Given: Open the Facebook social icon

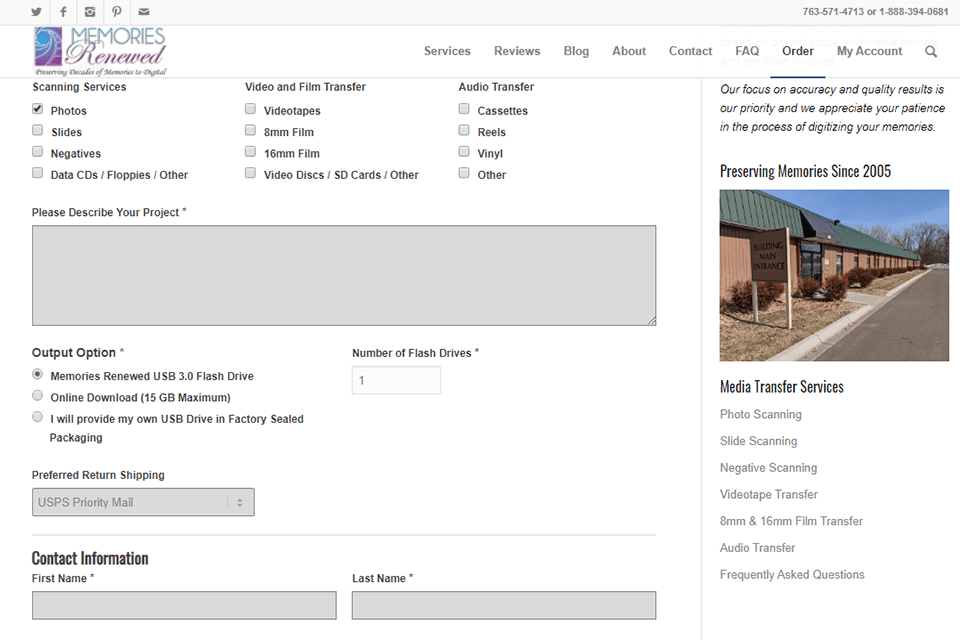Looking at the screenshot, I should pos(63,12).
